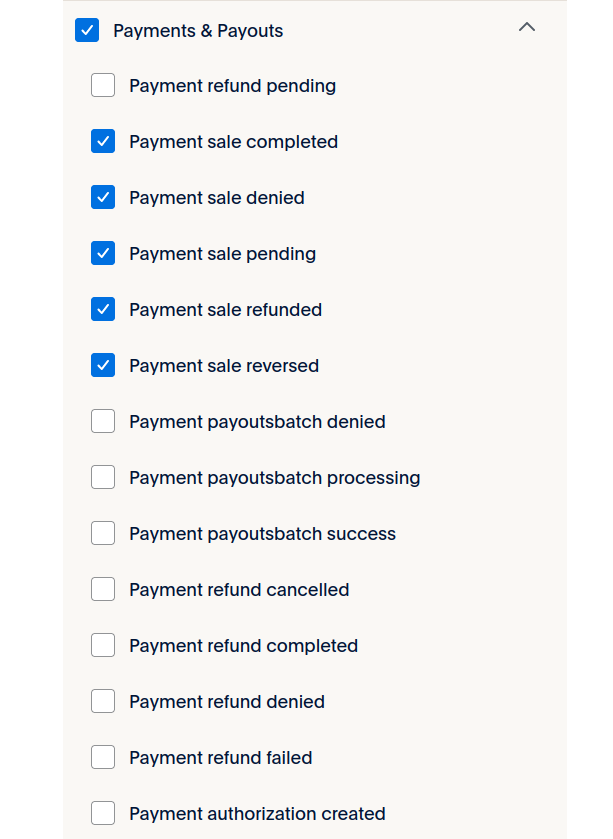Select Payment authorization created checkbox
Viewport: 613px width, 839px height.
pos(103,814)
